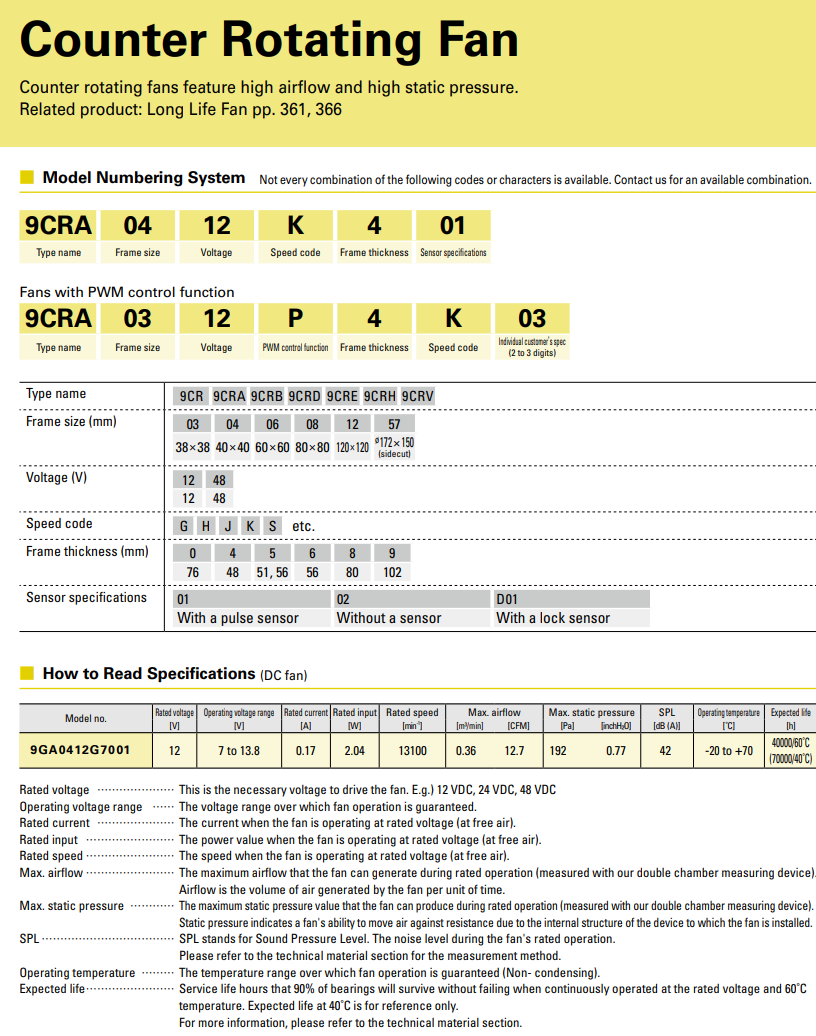Click the Related product Long Life Fan reference
The width and height of the screenshot is (816, 1036).
coord(181,109)
